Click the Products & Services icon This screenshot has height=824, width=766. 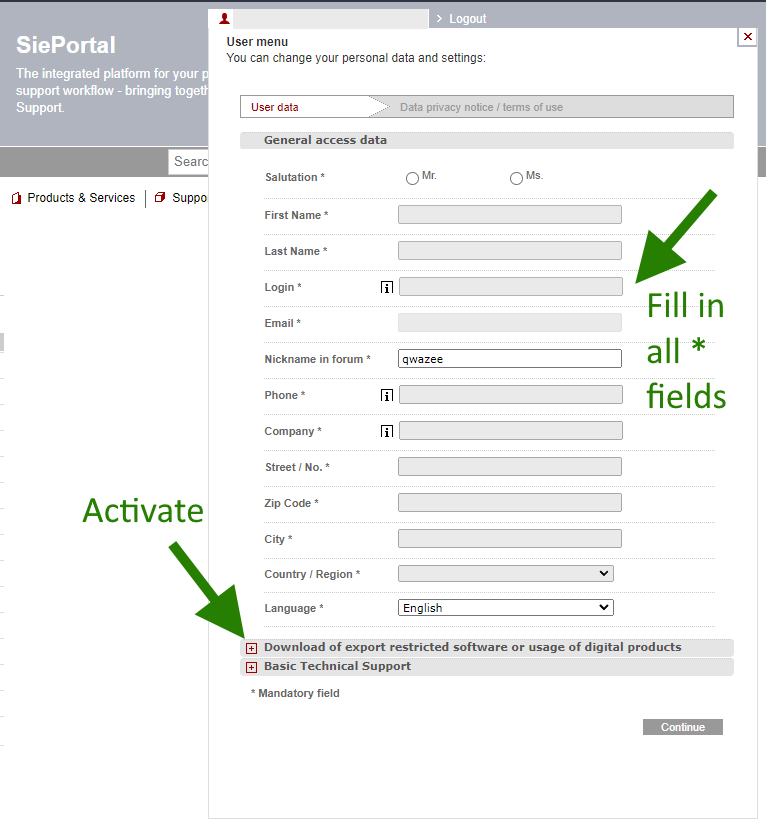pyautogui.click(x=16, y=198)
